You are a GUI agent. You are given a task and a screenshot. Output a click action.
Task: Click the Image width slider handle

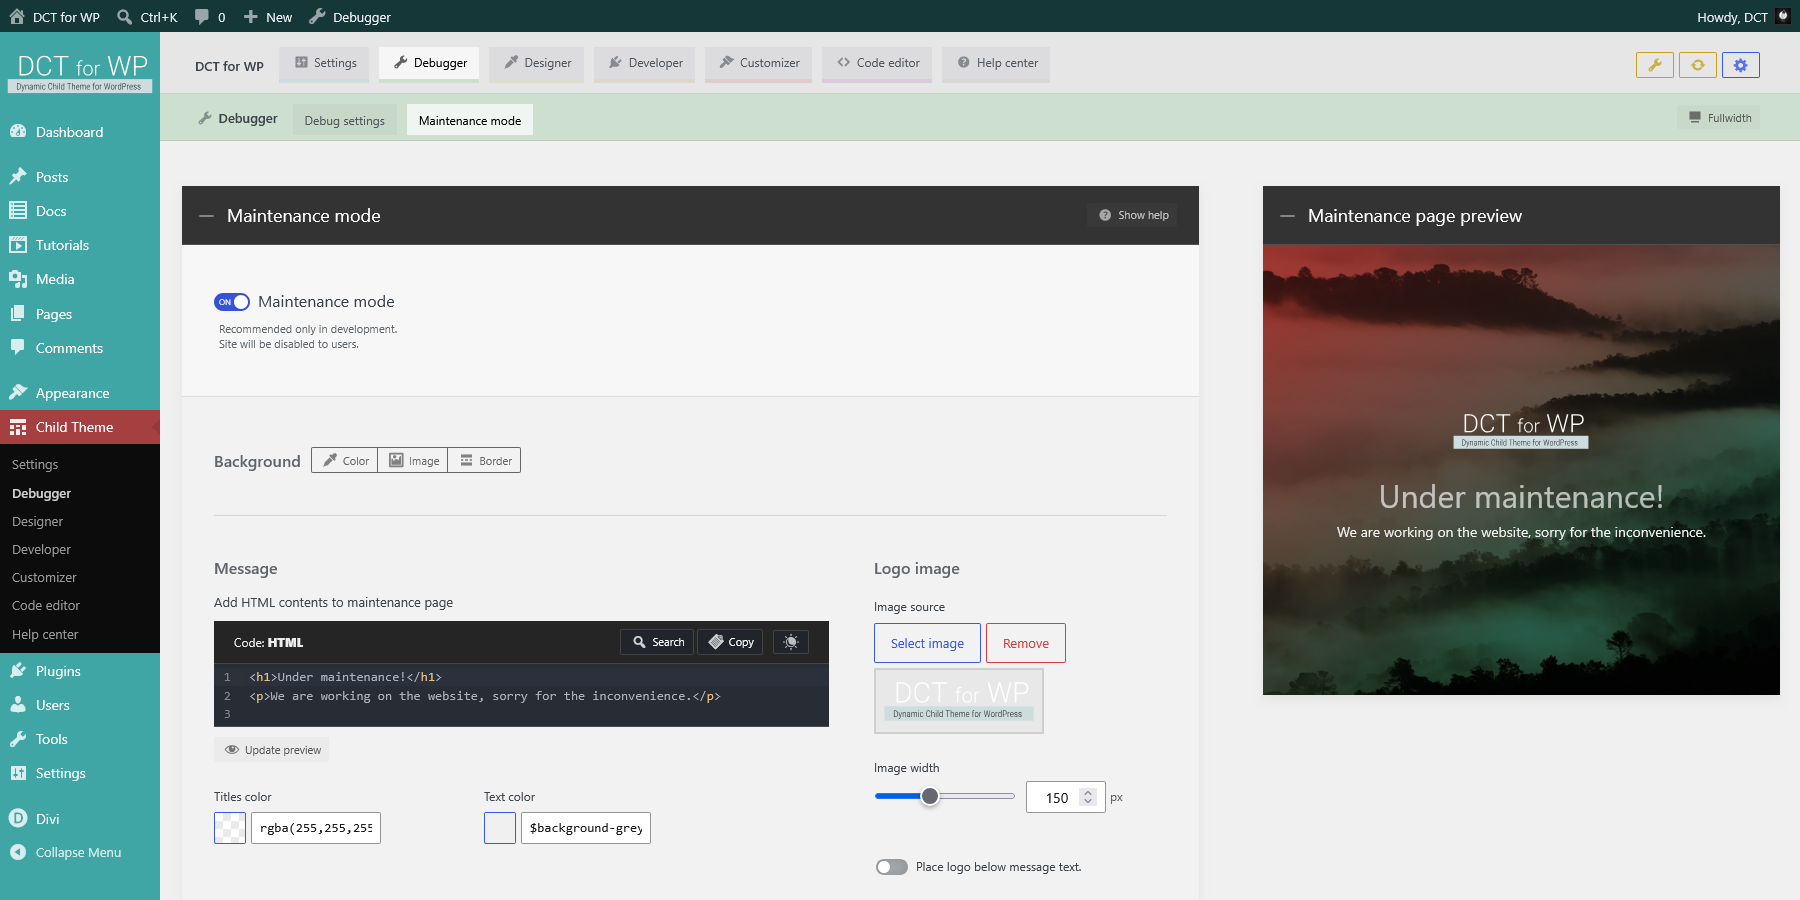930,796
